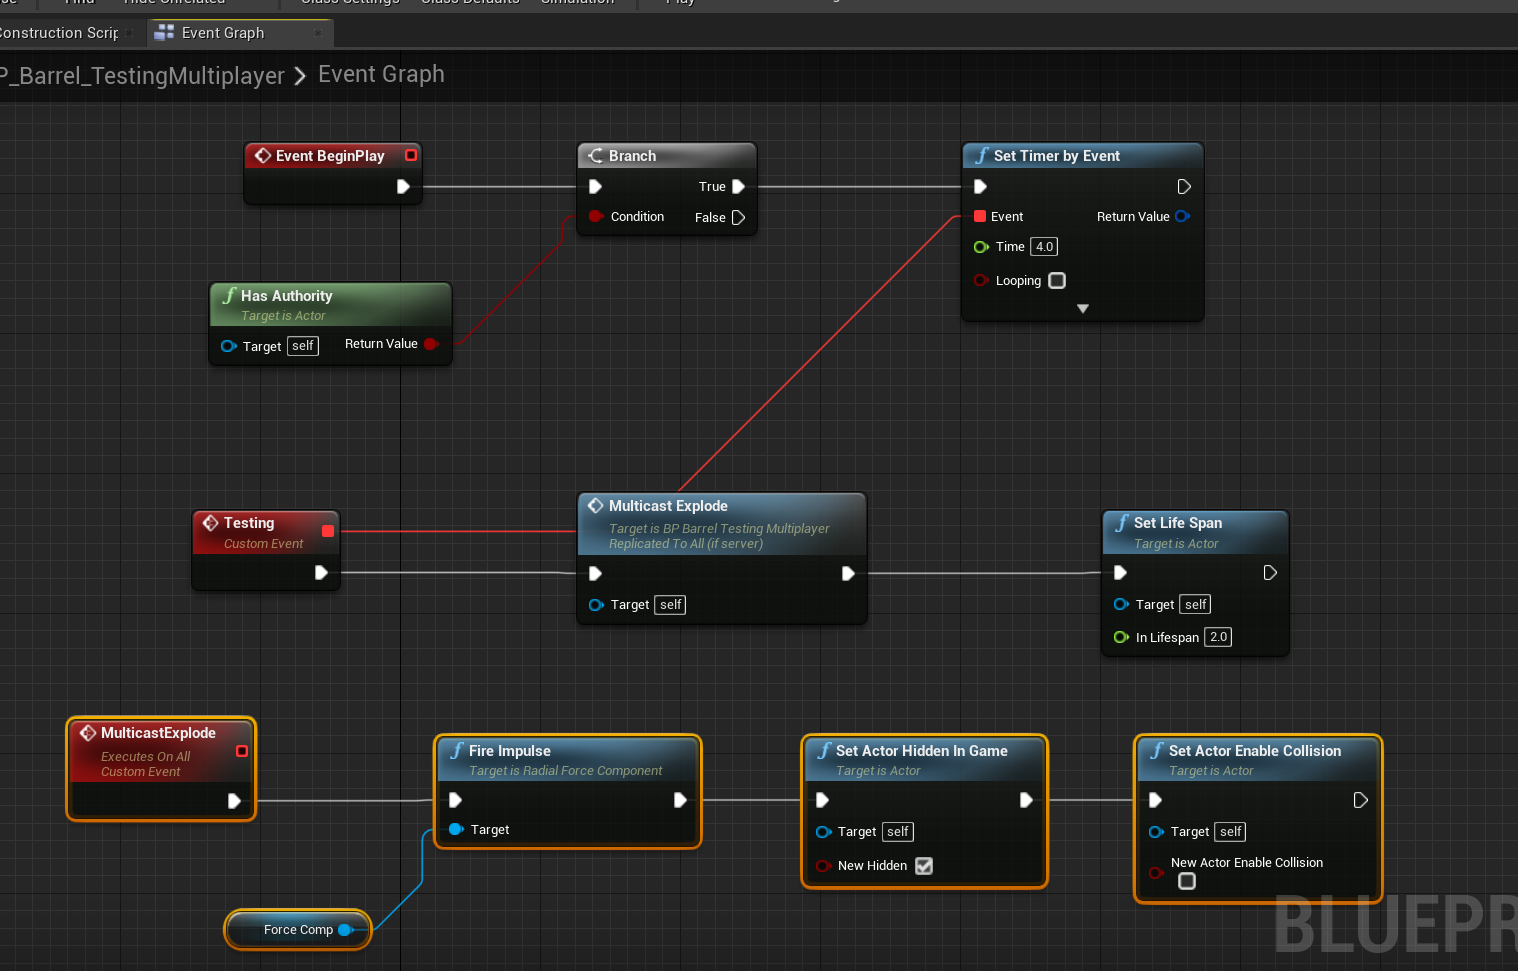Viewport: 1518px width, 971px height.
Task: Switch to the Event Graph tab
Action: (222, 33)
